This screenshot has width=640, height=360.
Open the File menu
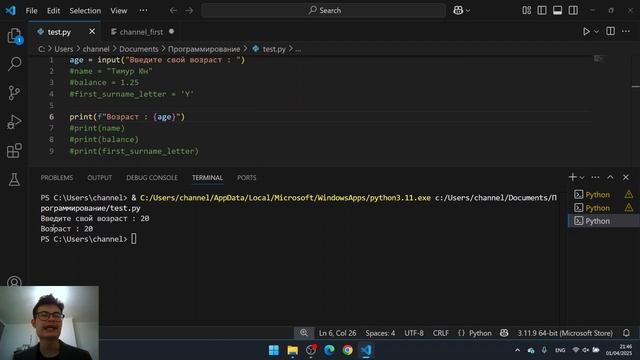tap(31, 11)
